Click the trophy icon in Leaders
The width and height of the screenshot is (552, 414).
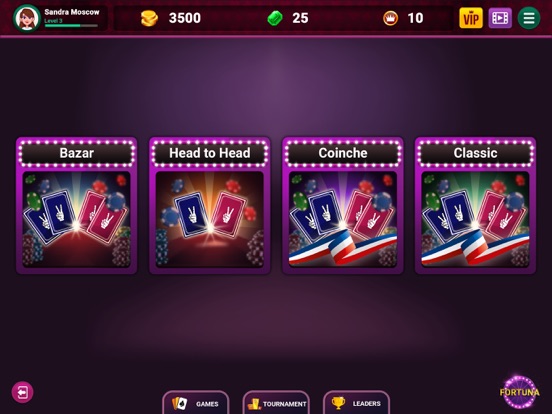(x=338, y=403)
